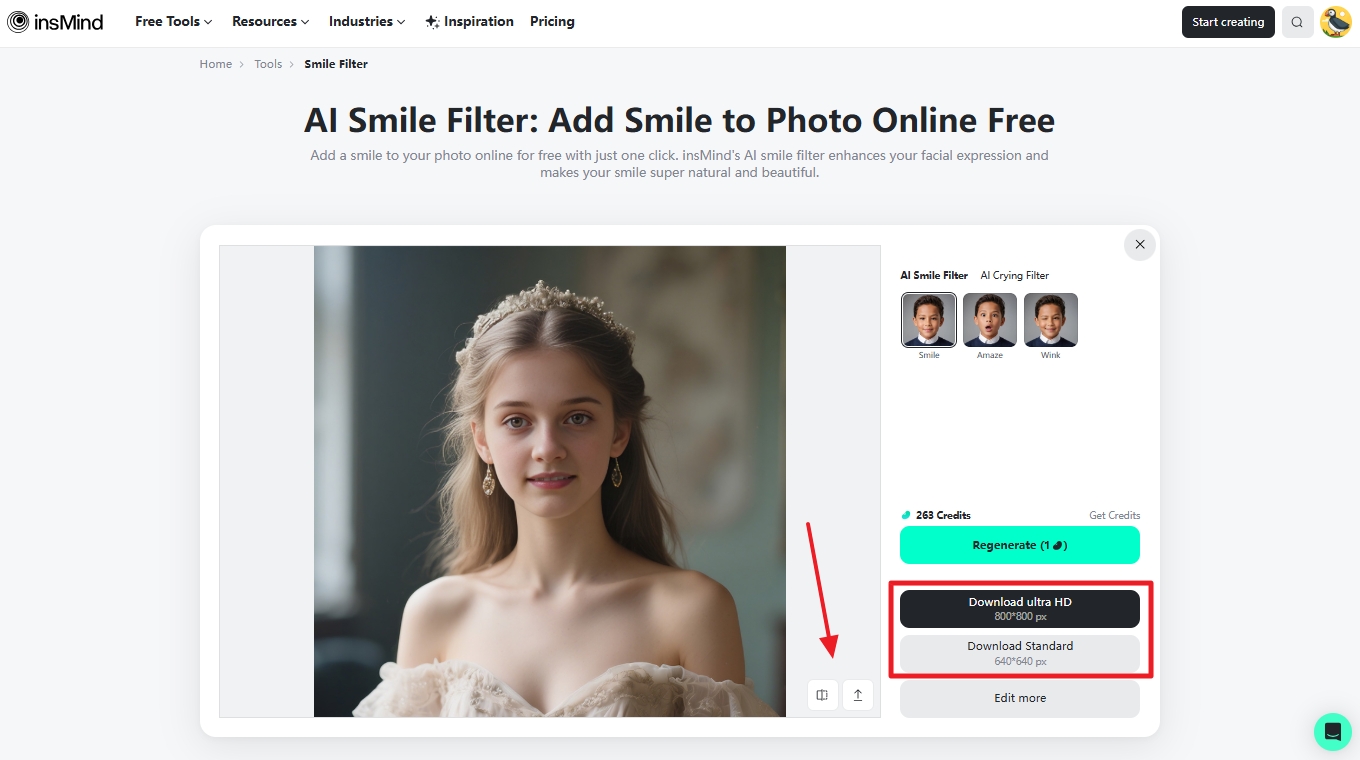Screen dimensions: 1360x760
Task: Click Download ultra HD button
Action: coord(1019,609)
